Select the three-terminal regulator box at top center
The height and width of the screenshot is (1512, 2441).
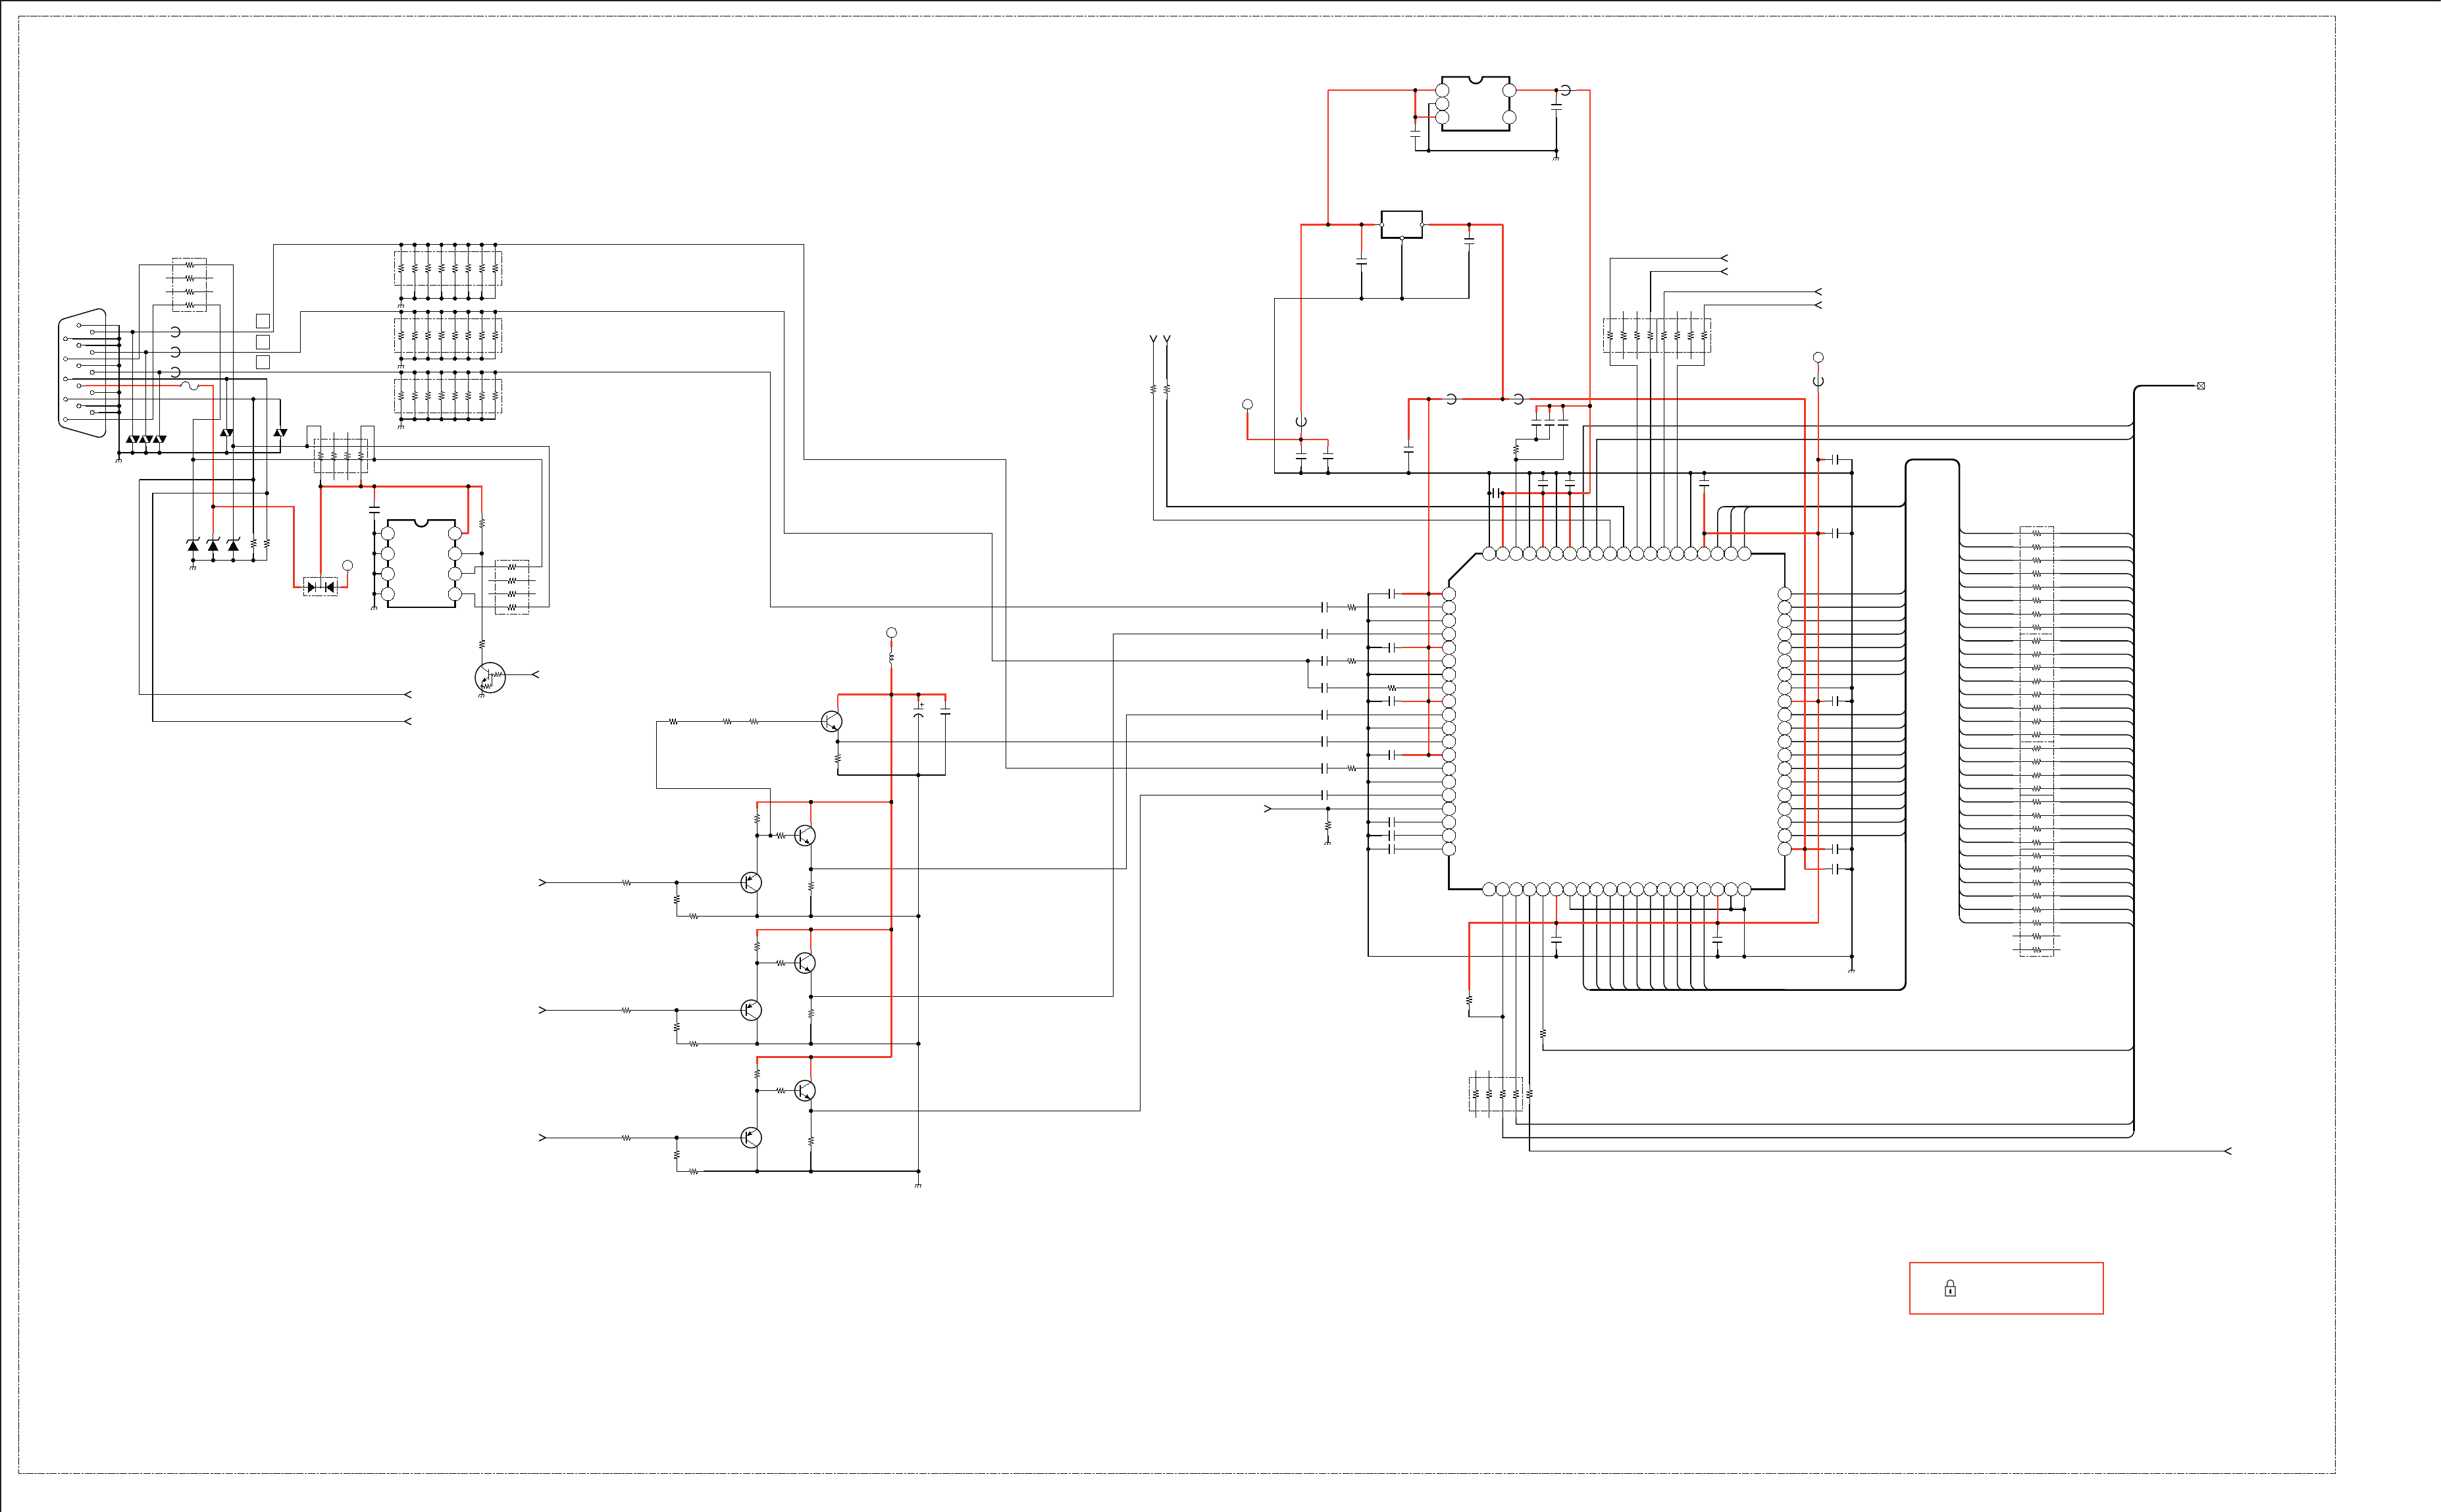1401,224
